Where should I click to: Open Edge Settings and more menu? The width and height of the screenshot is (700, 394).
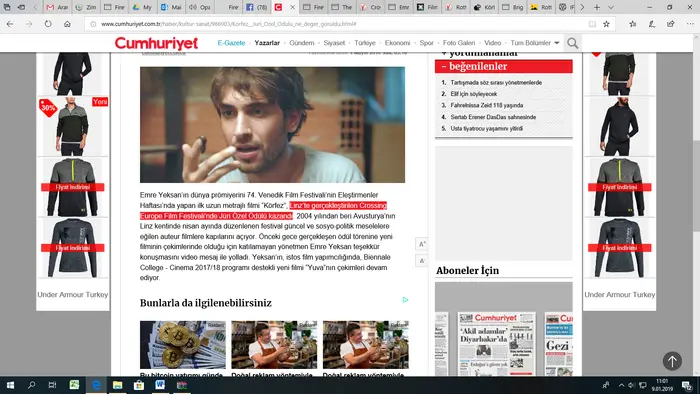click(x=690, y=24)
